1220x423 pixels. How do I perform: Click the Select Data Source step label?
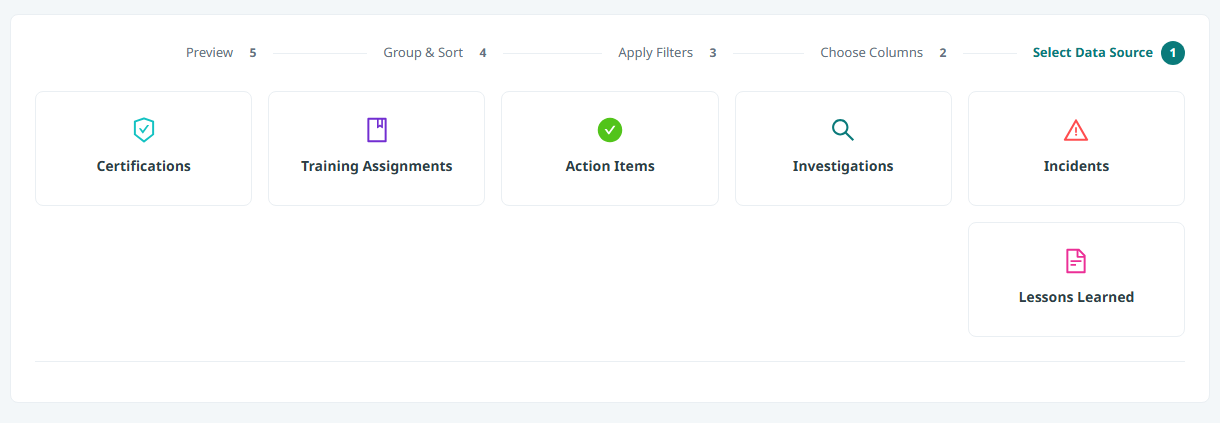1093,53
